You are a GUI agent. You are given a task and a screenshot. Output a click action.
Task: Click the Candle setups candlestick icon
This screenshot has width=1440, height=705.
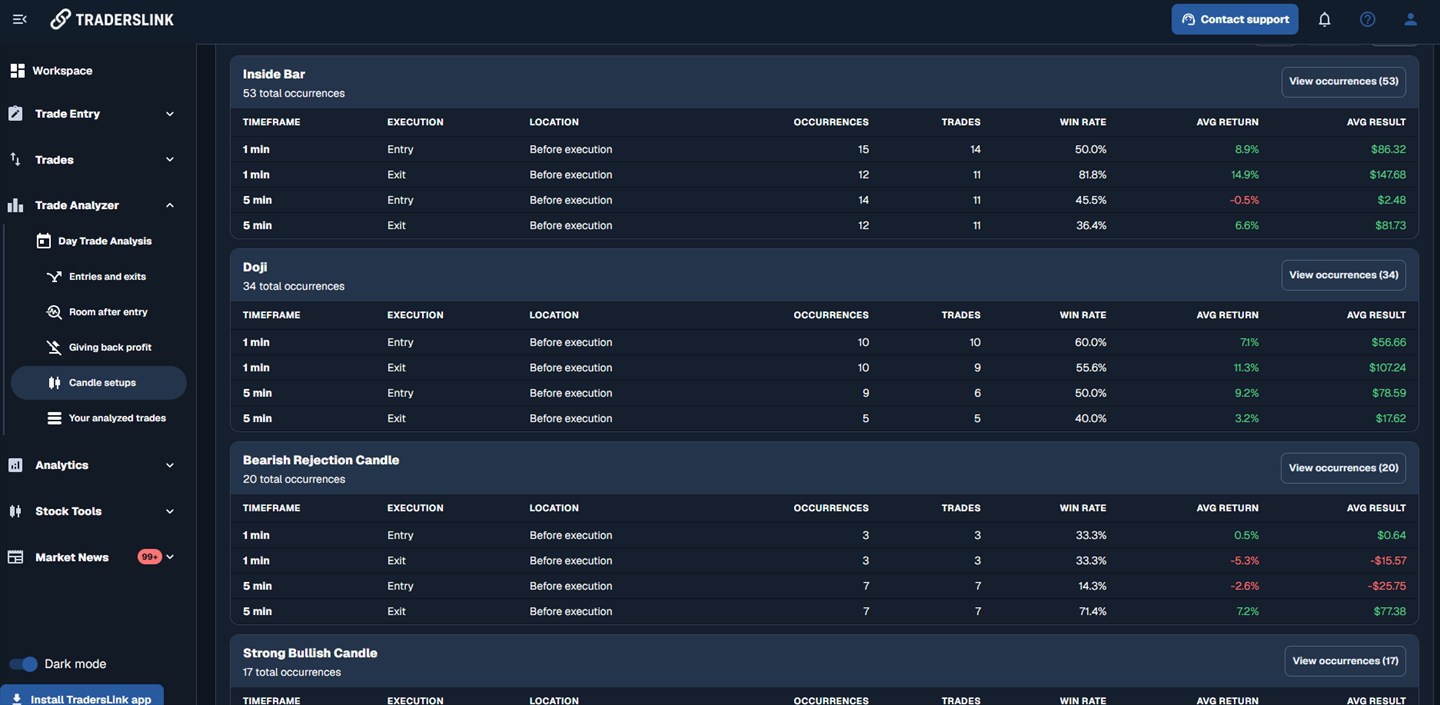[54, 383]
